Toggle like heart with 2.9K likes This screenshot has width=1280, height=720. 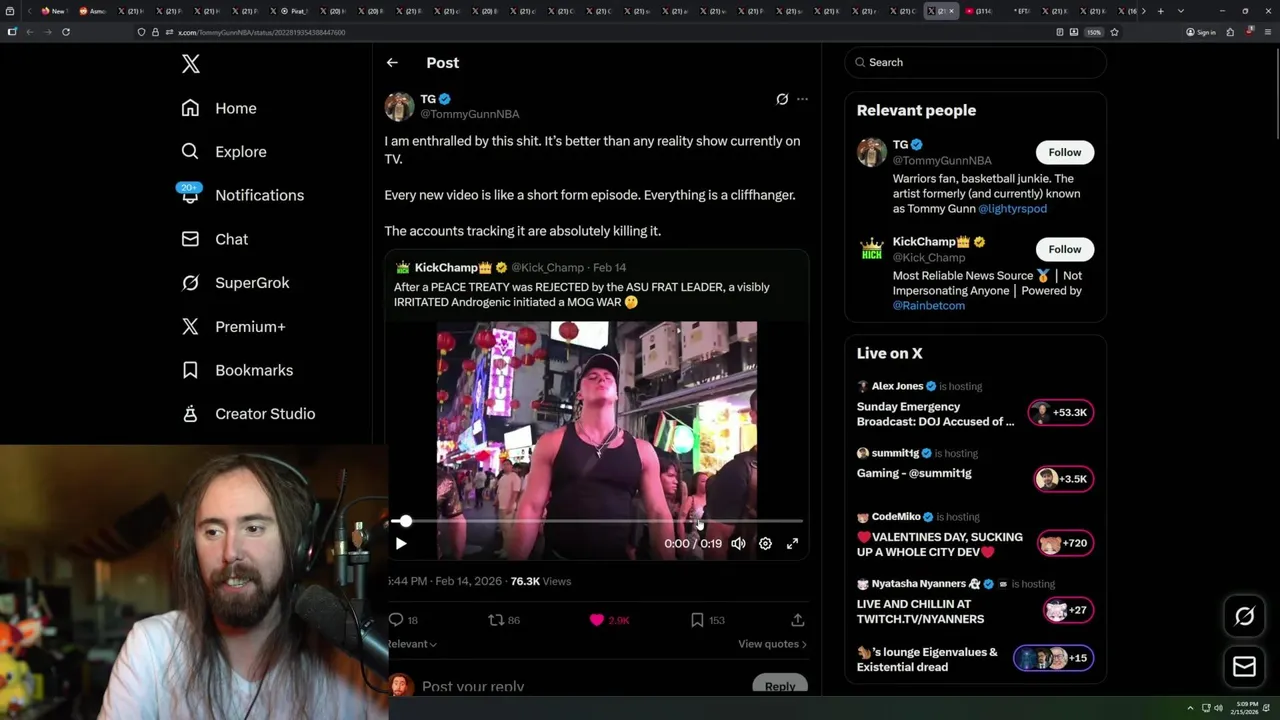(597, 620)
